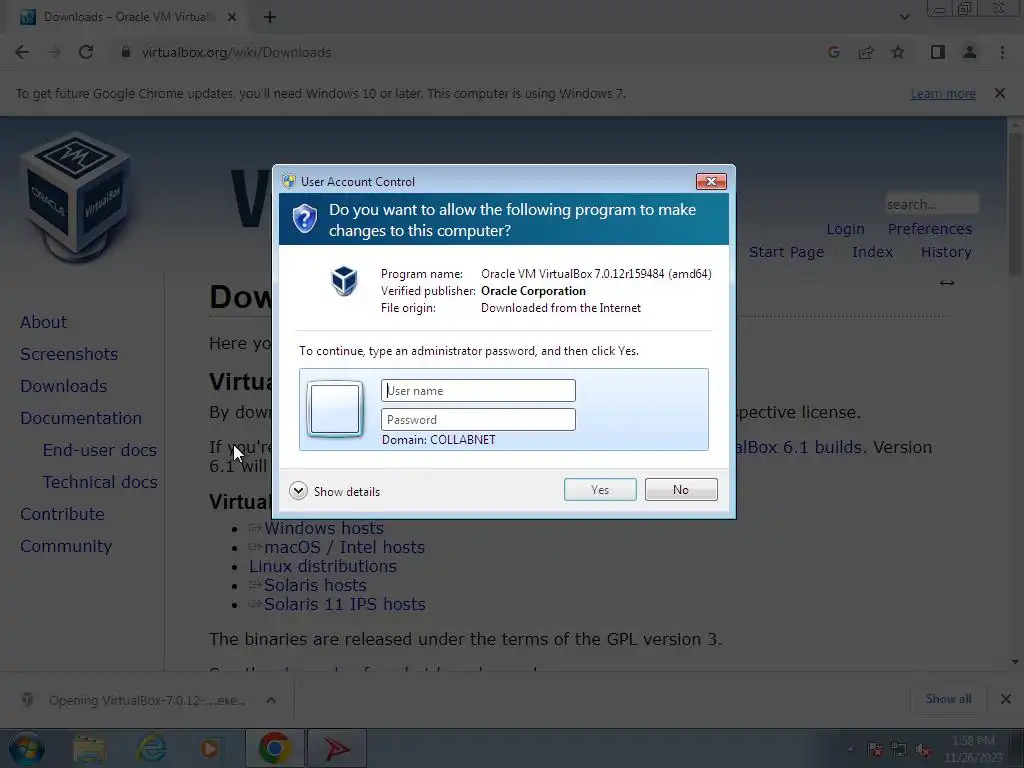Click the Windows hosts download link
Viewport: 1024px width, 768px height.
point(324,528)
